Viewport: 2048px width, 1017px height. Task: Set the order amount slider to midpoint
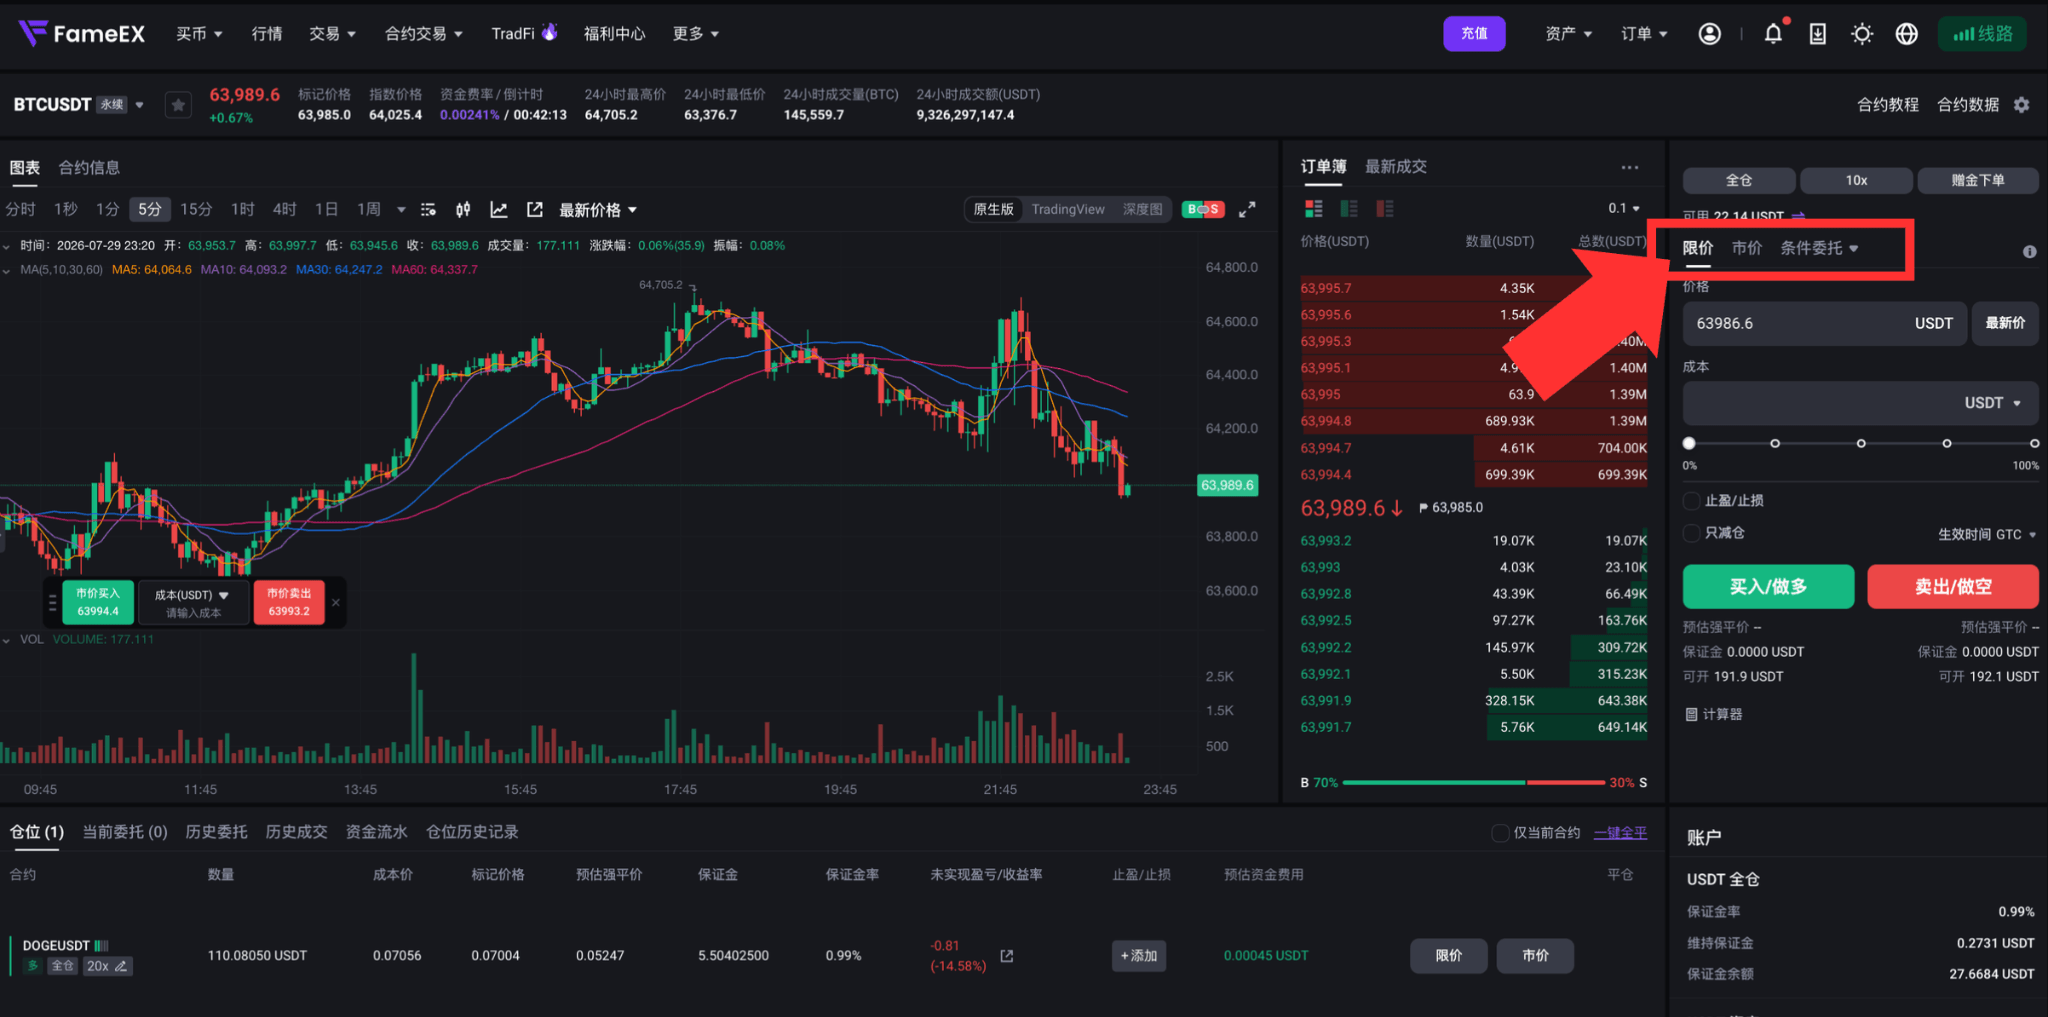1861,443
